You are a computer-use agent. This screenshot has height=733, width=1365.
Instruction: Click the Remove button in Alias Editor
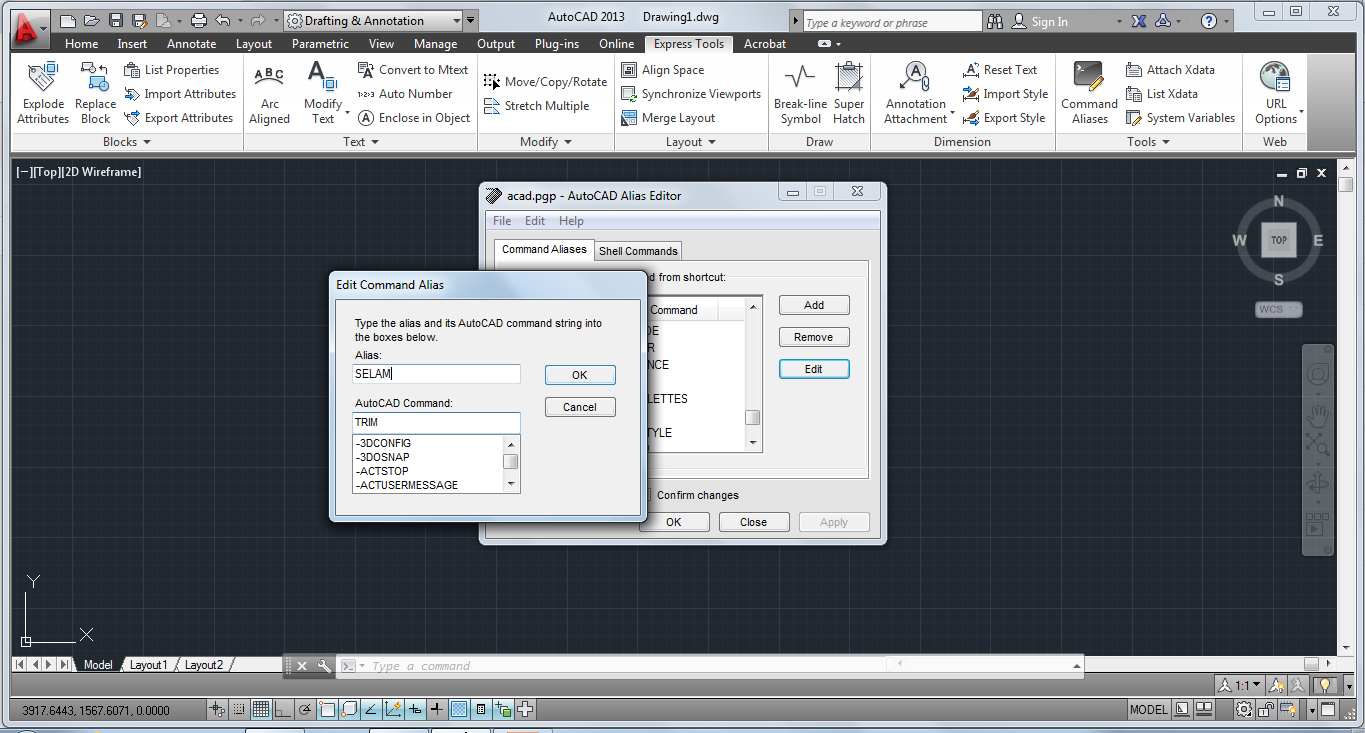814,337
